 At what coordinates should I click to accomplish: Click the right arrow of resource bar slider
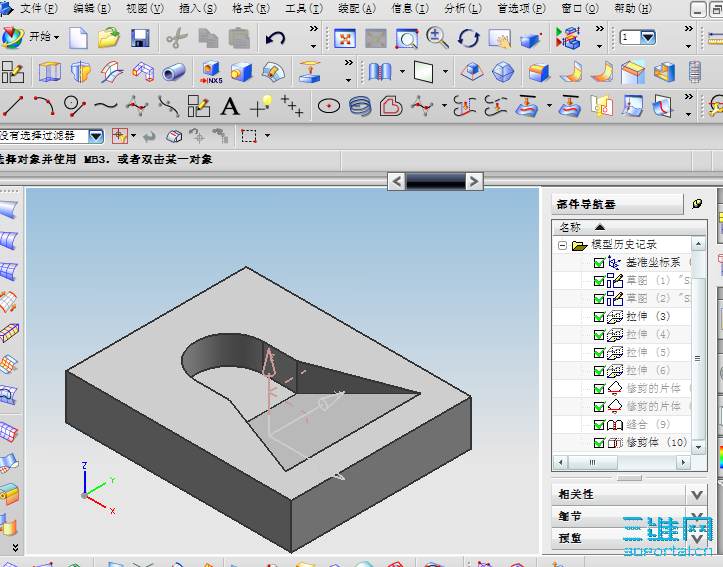point(474,181)
